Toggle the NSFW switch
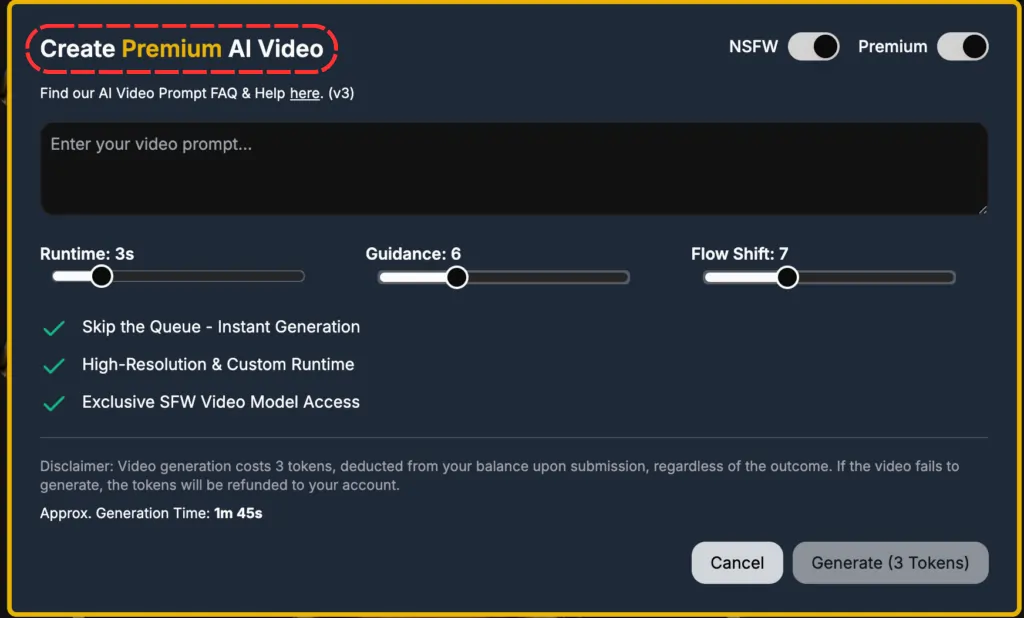 pyautogui.click(x=814, y=46)
